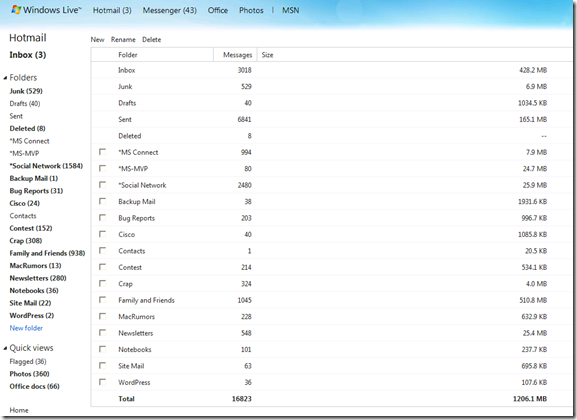The width and height of the screenshot is (577, 420).
Task: Click the Junk folder name in table
Action: (x=125, y=87)
